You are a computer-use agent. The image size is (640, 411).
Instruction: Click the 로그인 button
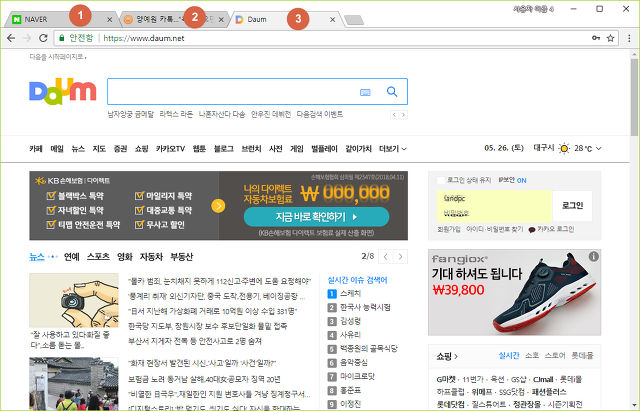click(x=572, y=206)
